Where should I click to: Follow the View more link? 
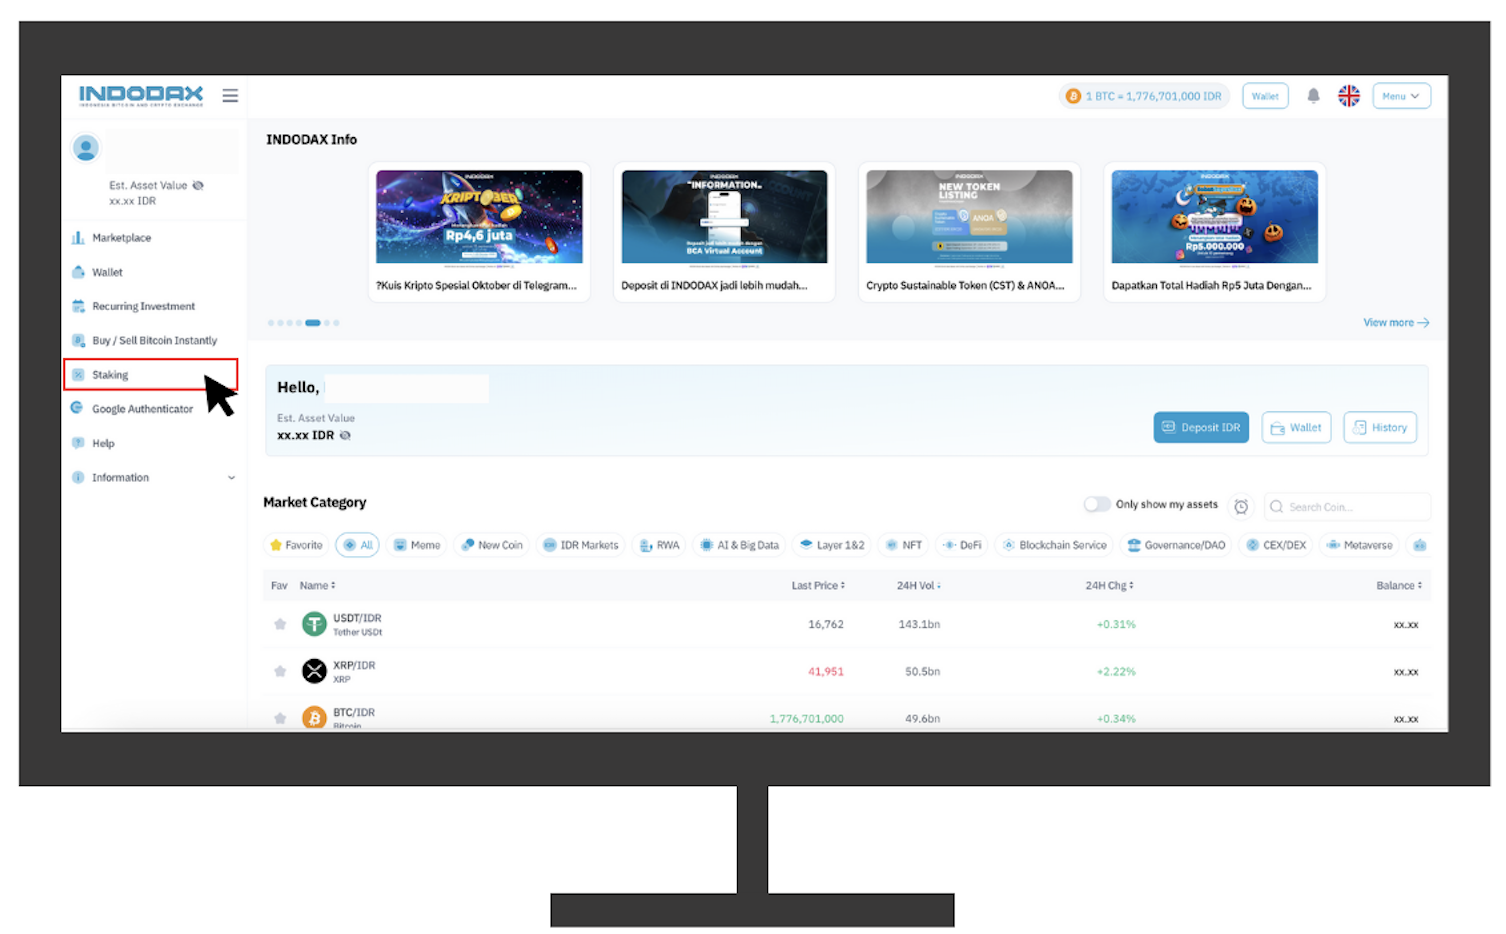click(x=1395, y=323)
